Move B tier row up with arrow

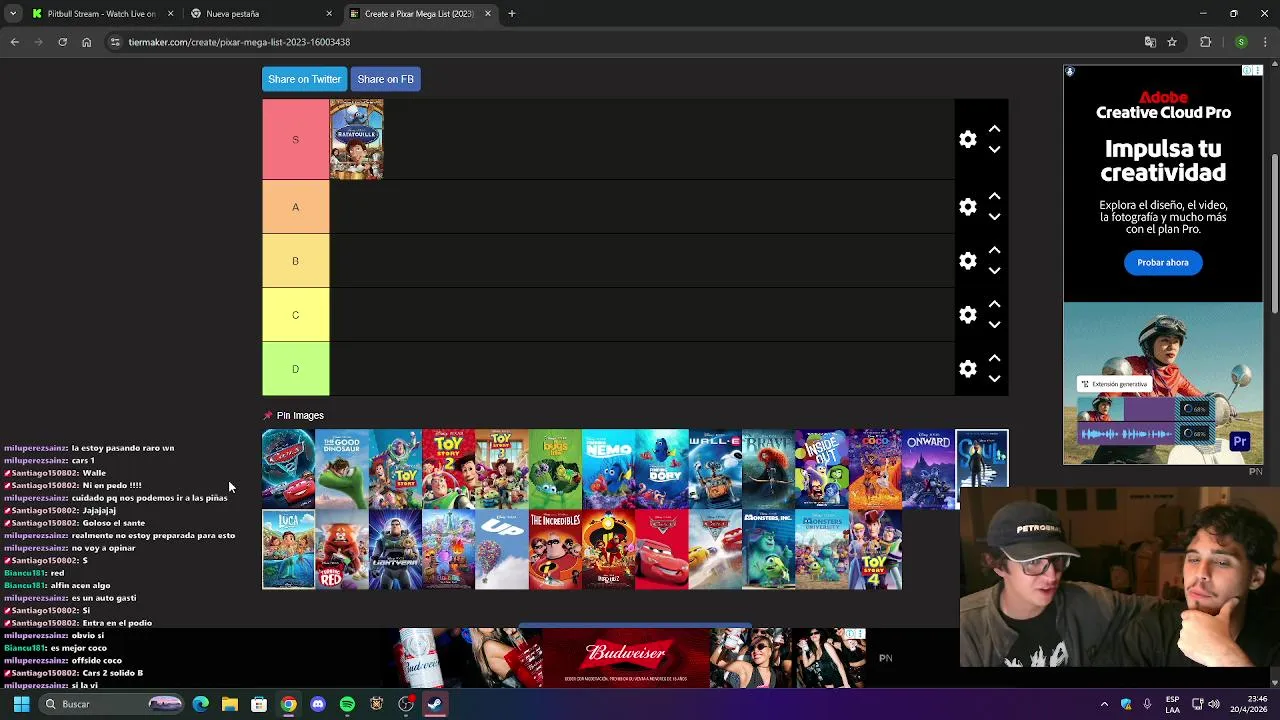tap(994, 250)
